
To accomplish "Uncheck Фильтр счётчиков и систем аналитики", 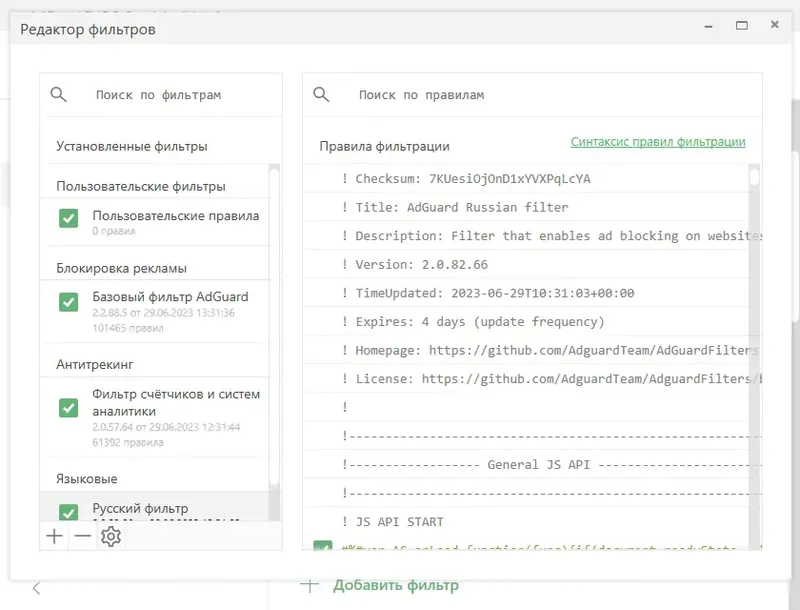I will (x=68, y=408).
